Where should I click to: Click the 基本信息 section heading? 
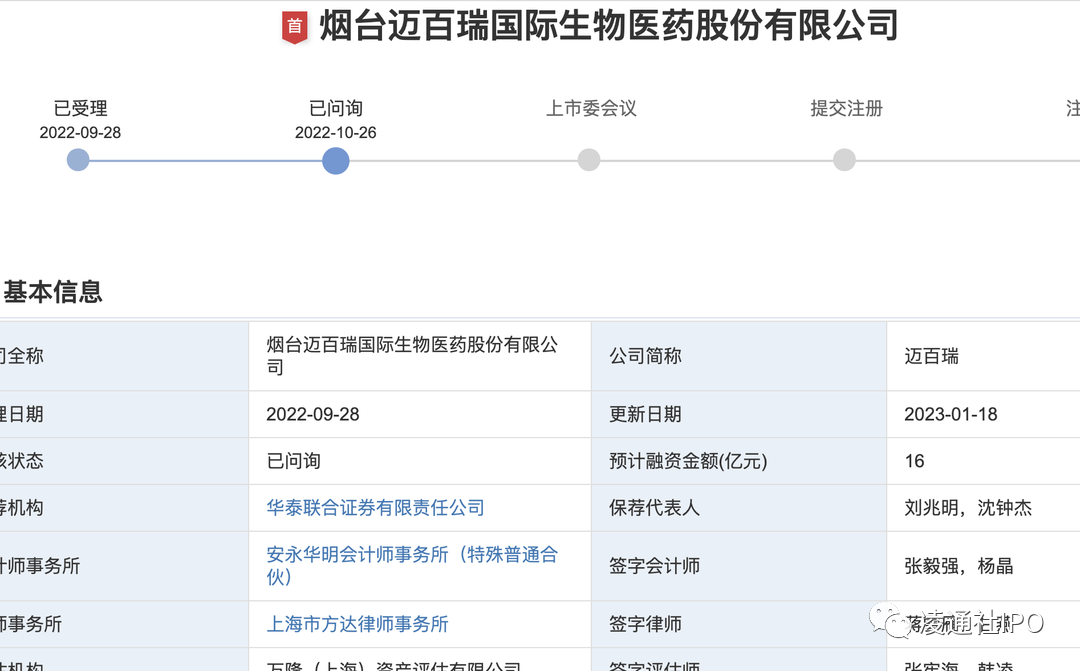(53, 291)
